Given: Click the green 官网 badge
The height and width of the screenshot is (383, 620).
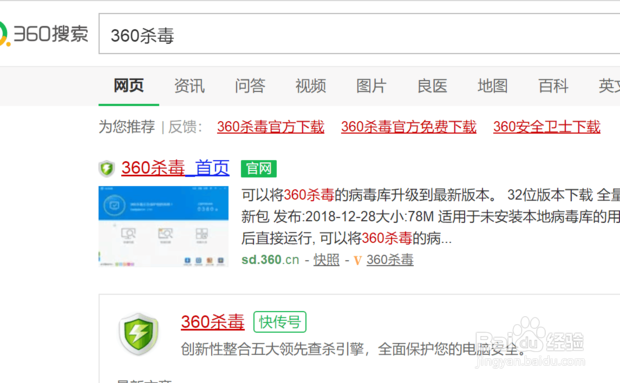Looking at the screenshot, I should [x=259, y=169].
